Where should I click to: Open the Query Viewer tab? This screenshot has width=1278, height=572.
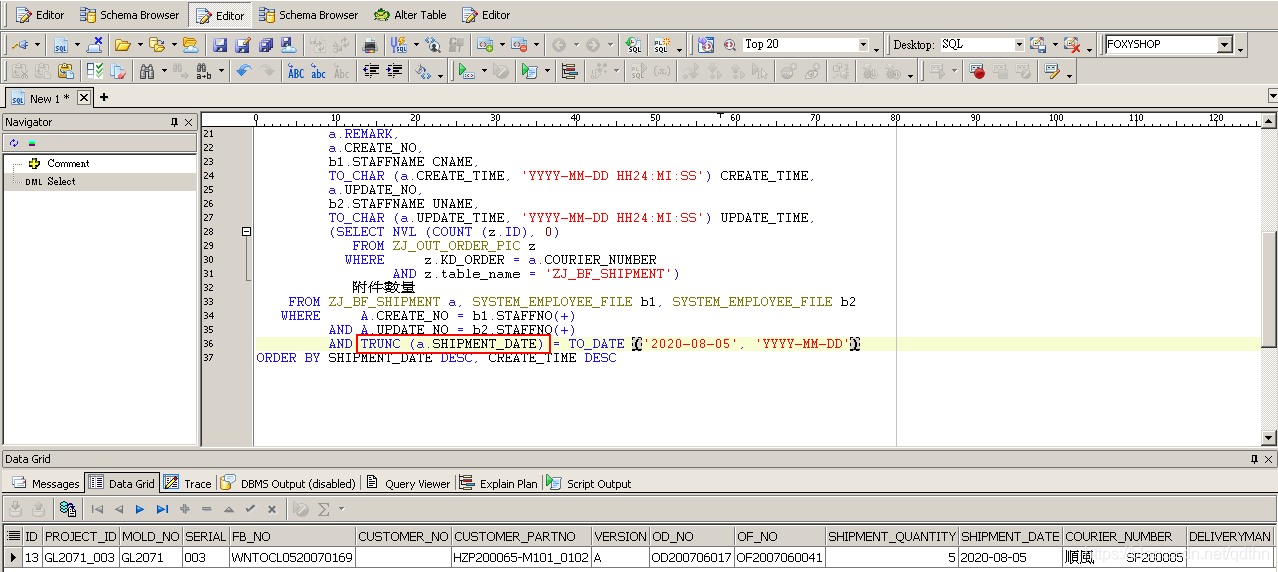[x=407, y=483]
